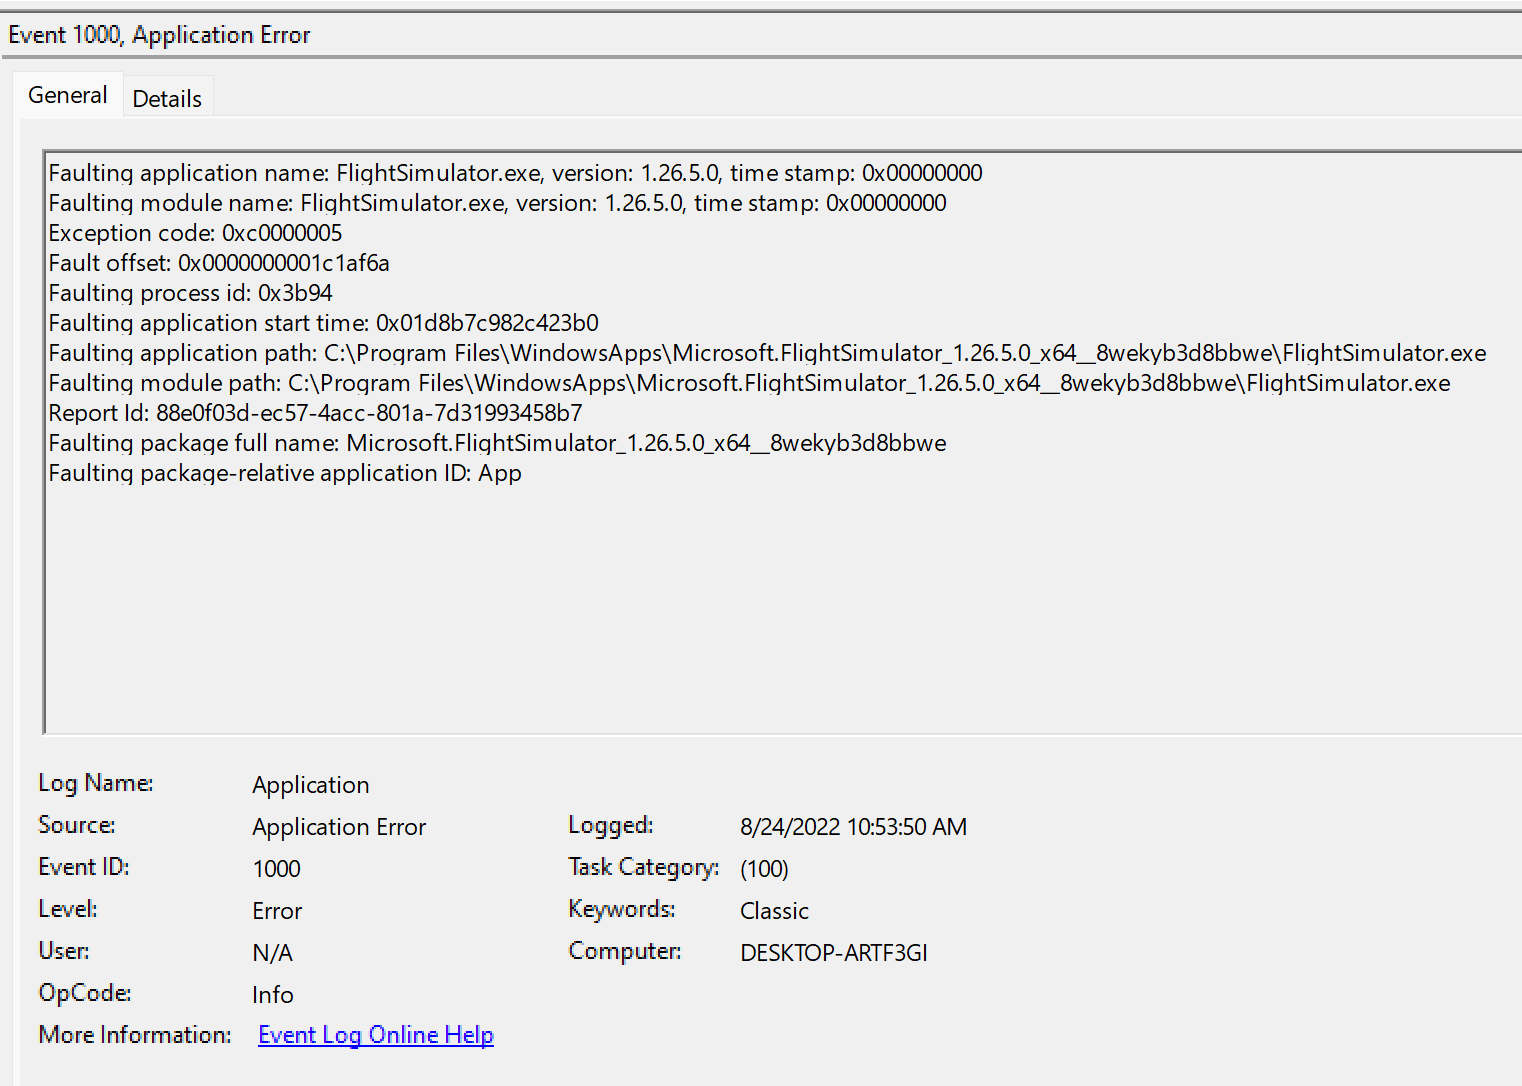Select the Fault offset line
Screen dimensions: 1522x1086
pos(219,262)
